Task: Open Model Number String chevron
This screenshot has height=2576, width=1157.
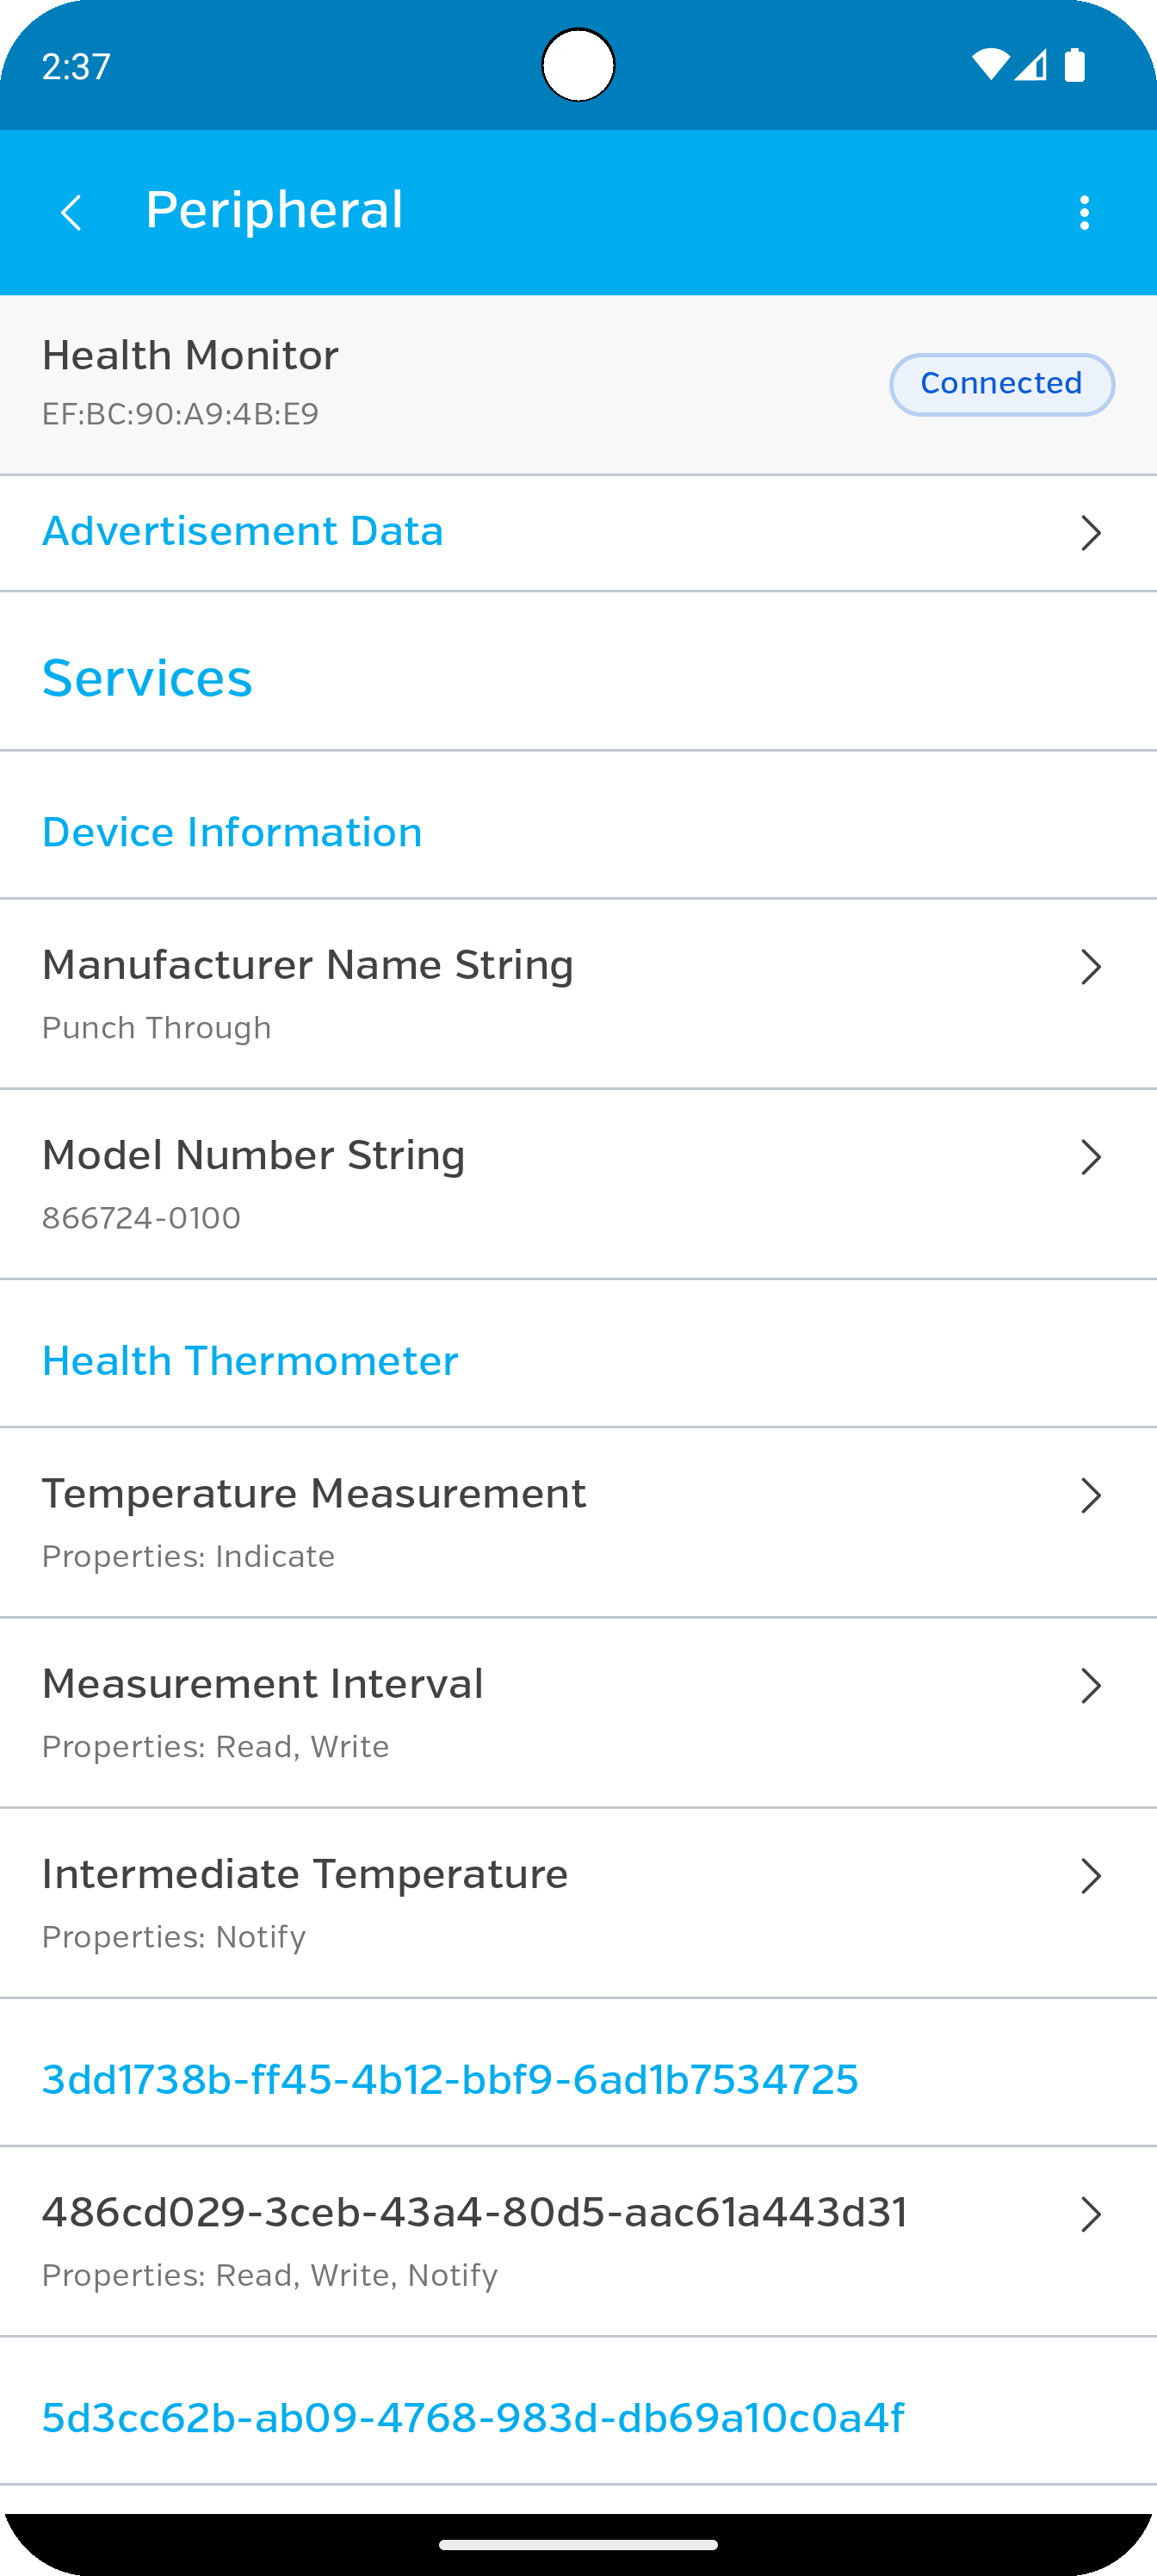Action: pos(1091,1157)
